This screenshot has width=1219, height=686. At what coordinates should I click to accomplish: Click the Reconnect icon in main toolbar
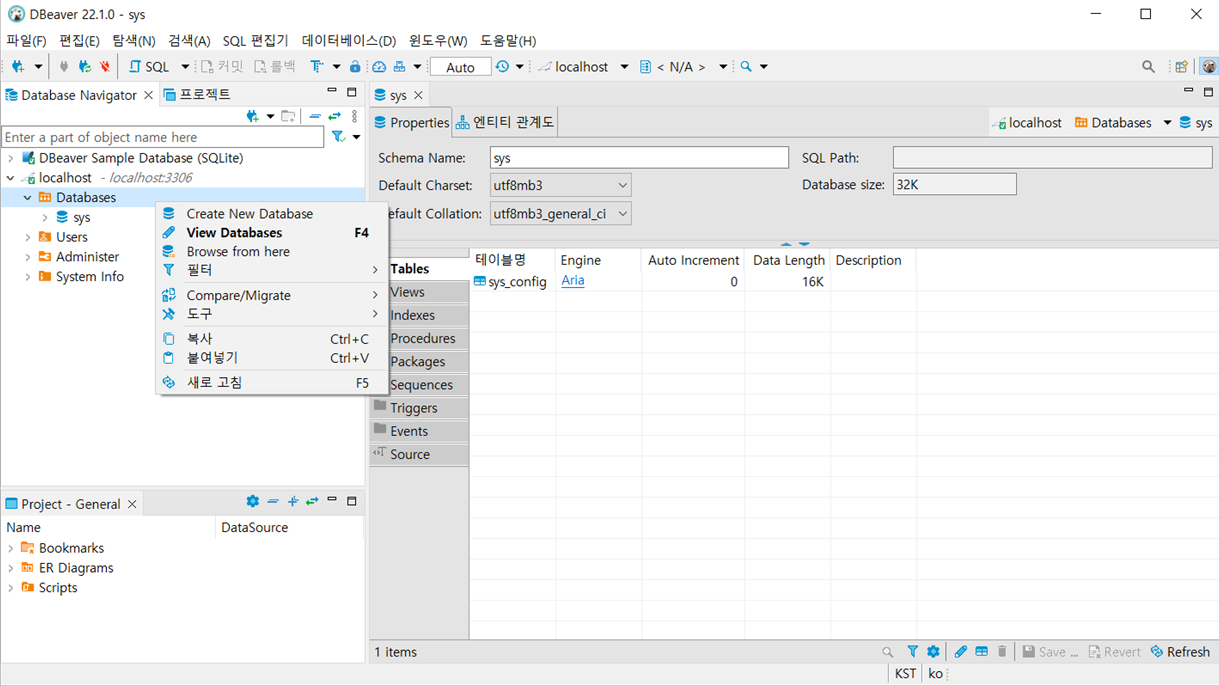point(84,67)
